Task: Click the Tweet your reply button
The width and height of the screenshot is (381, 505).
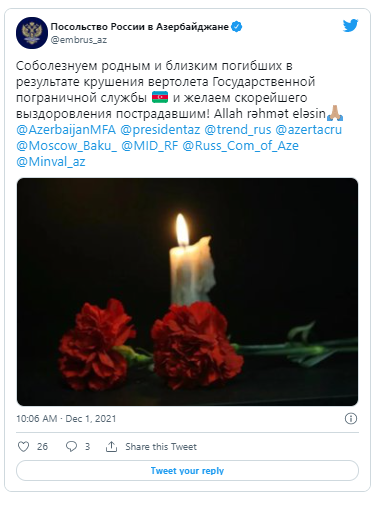Action: (187, 471)
